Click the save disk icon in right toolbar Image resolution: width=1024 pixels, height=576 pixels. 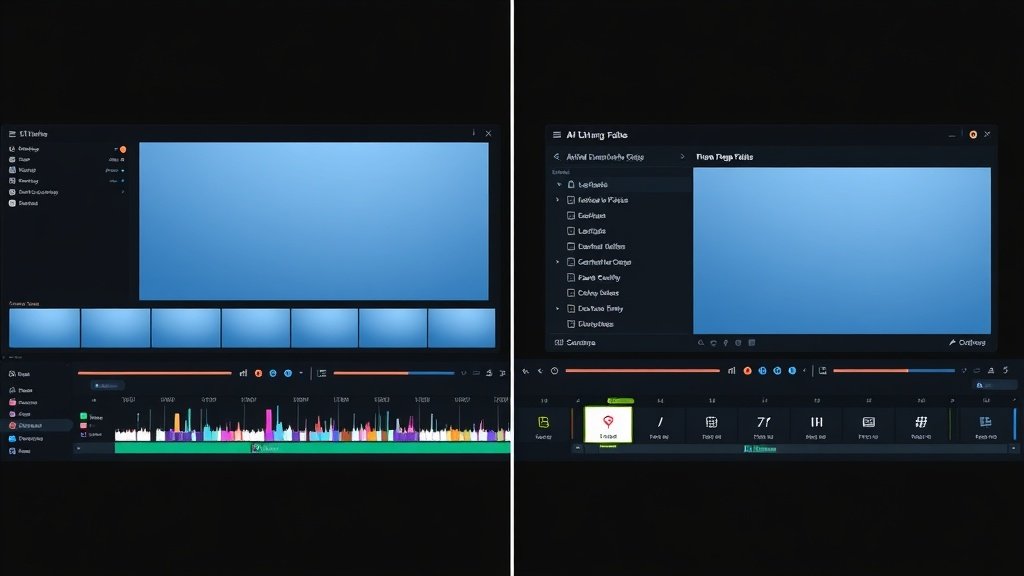pyautogui.click(x=823, y=370)
